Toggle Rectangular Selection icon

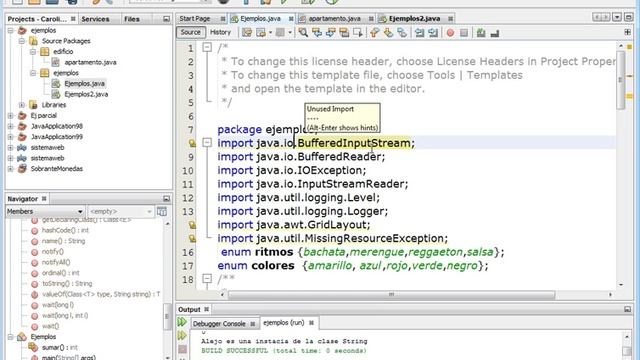click(358, 33)
